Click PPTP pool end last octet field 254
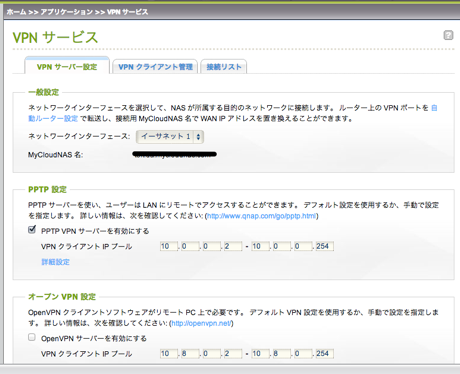 click(x=324, y=246)
